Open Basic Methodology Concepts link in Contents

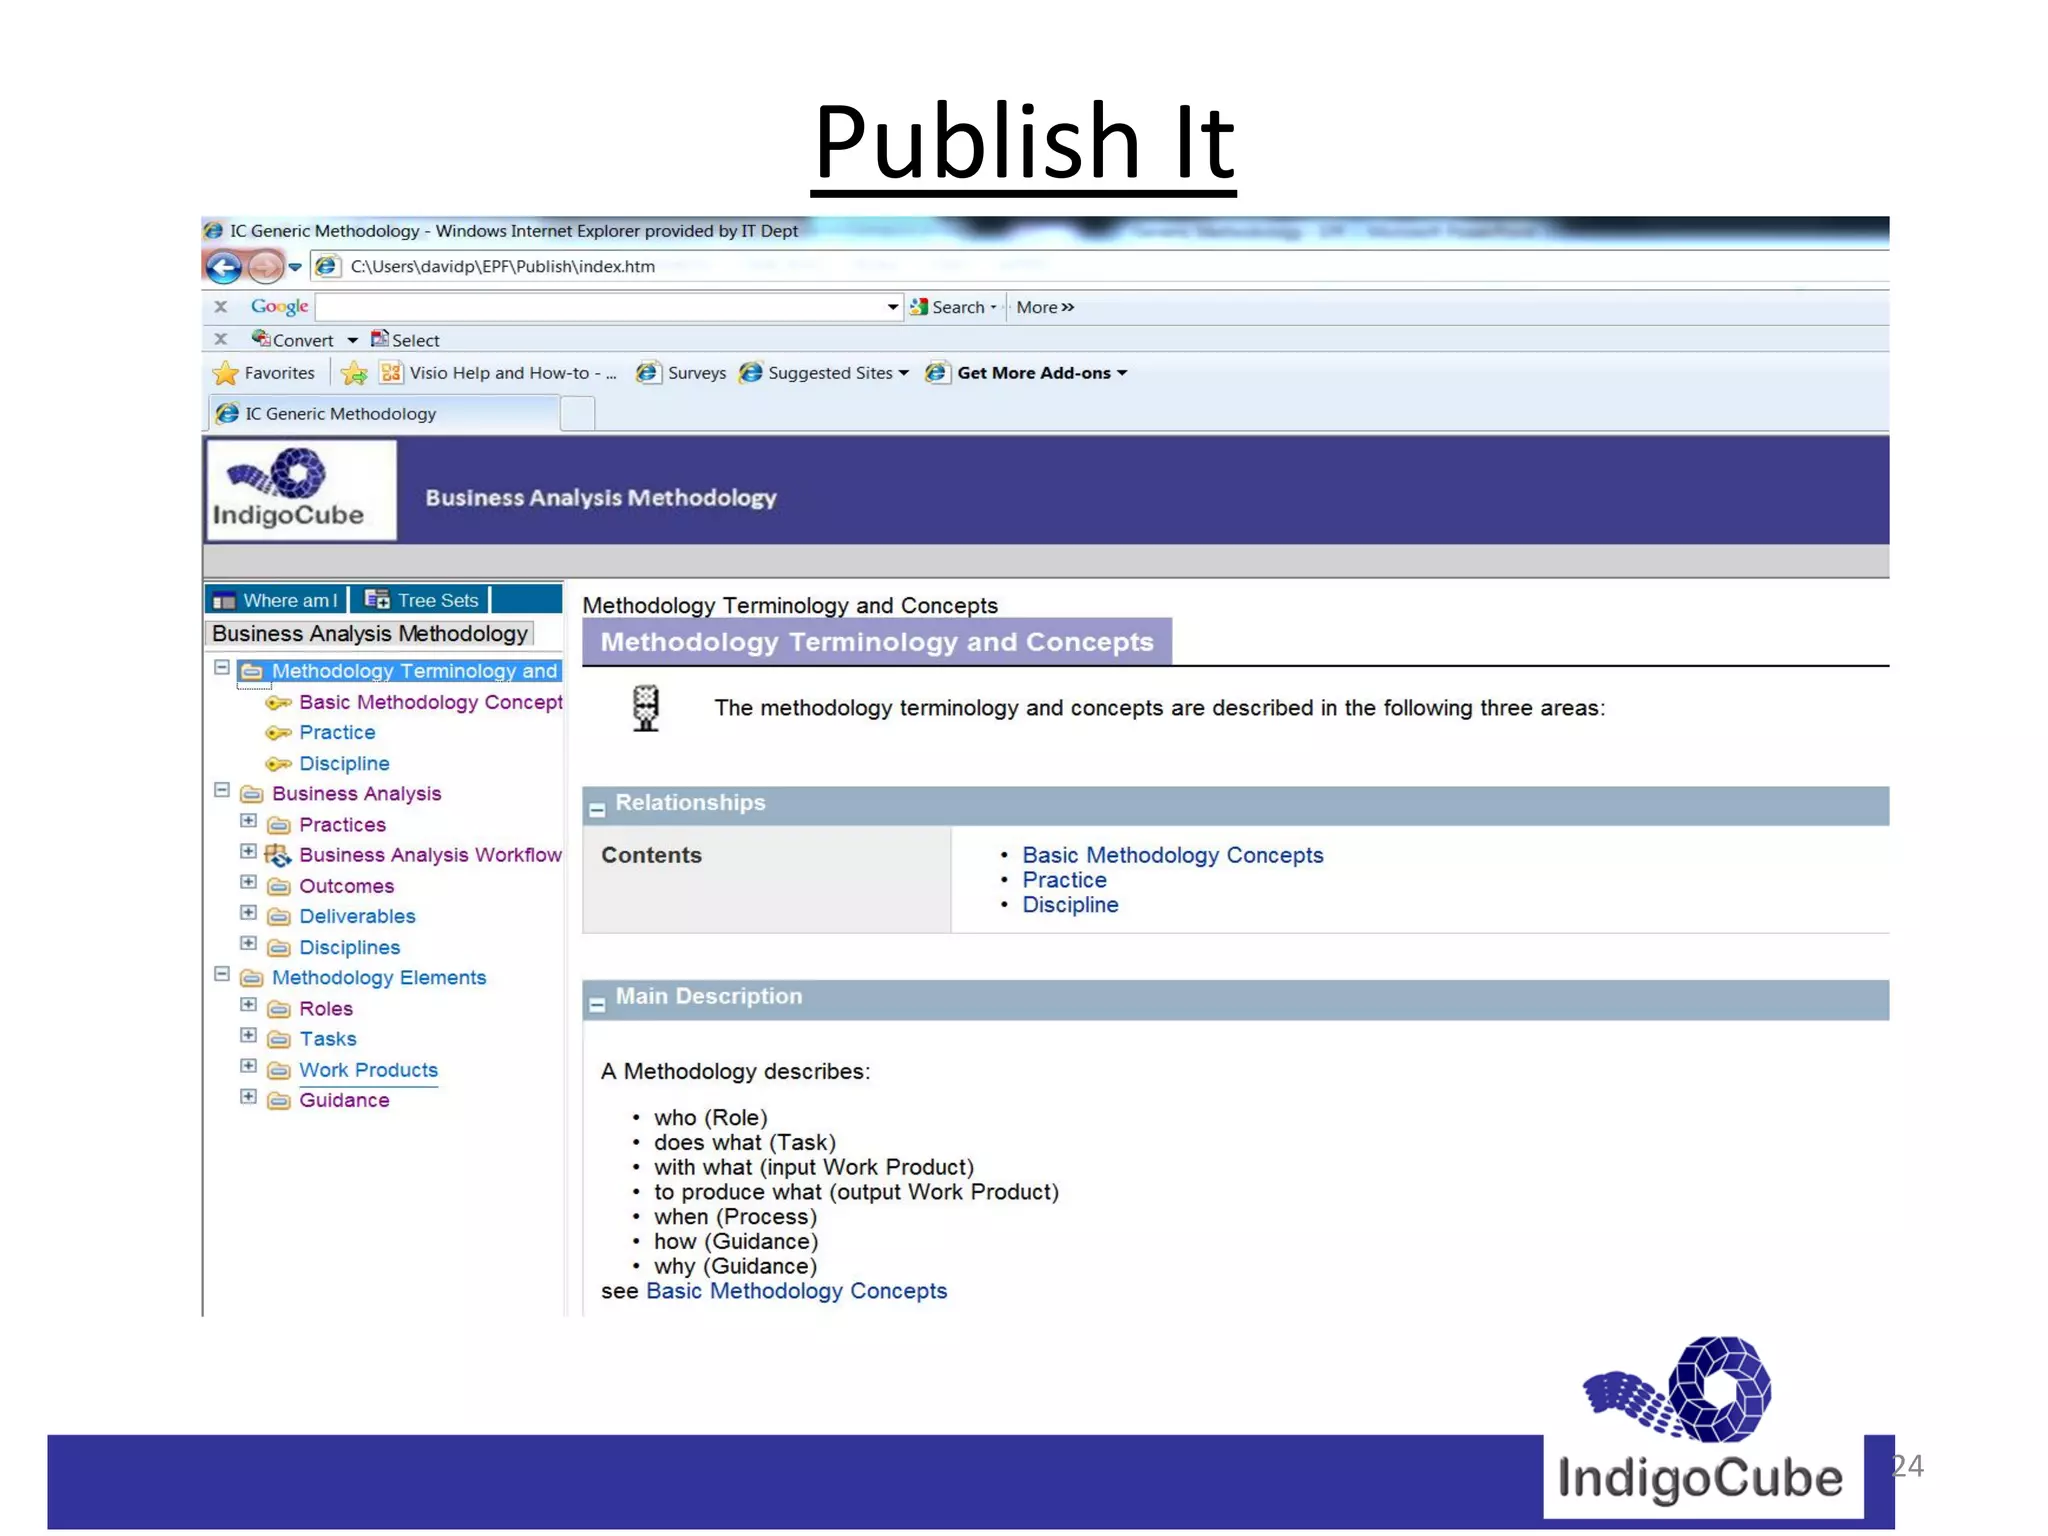click(x=1172, y=855)
